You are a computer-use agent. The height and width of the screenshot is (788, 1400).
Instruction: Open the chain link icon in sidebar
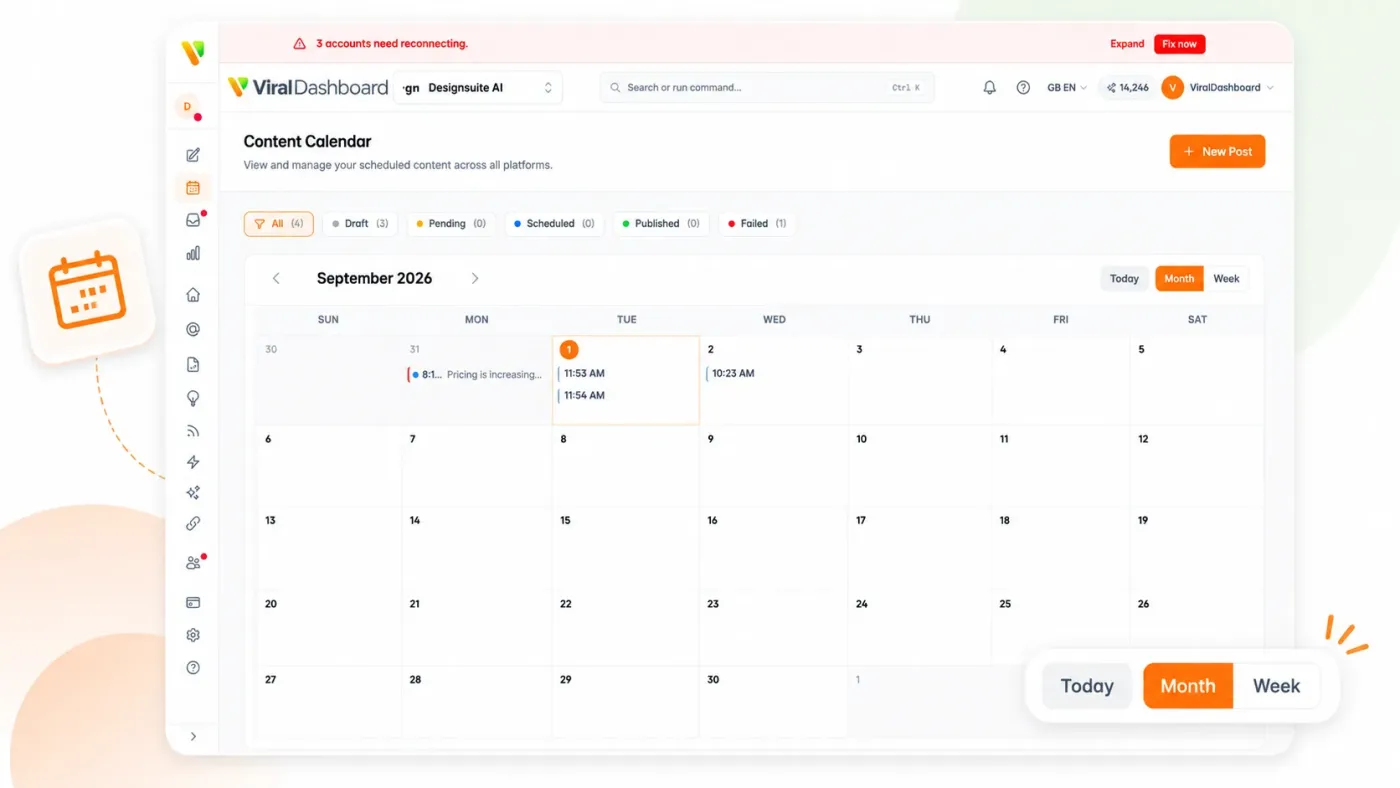[193, 523]
